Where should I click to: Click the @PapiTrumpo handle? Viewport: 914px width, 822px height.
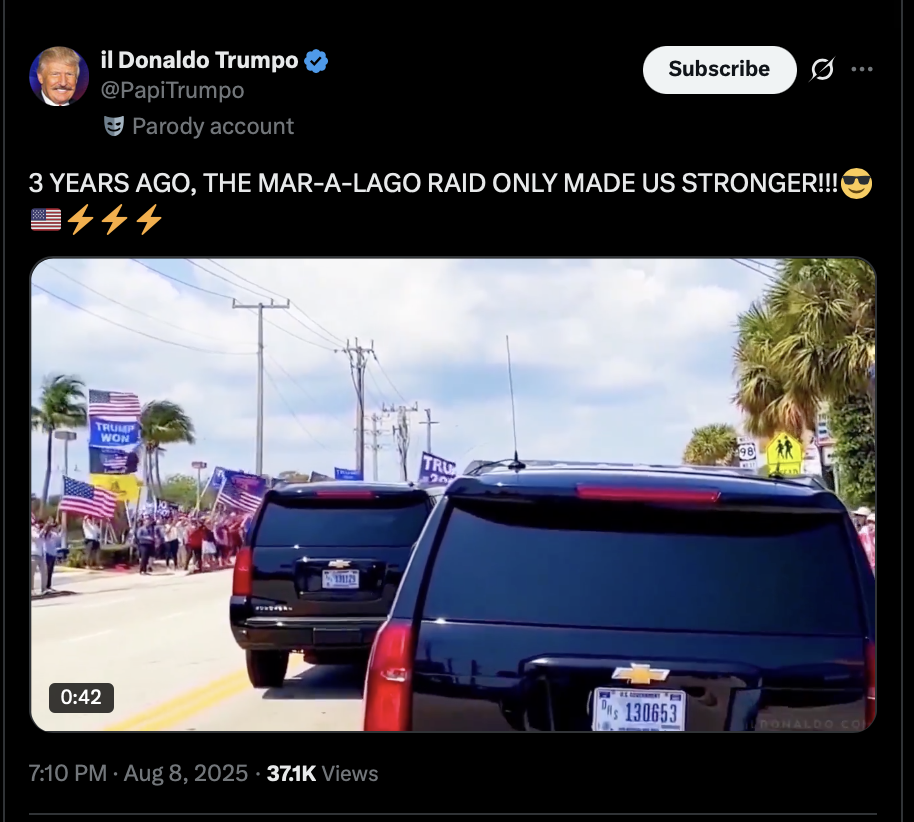(x=173, y=90)
